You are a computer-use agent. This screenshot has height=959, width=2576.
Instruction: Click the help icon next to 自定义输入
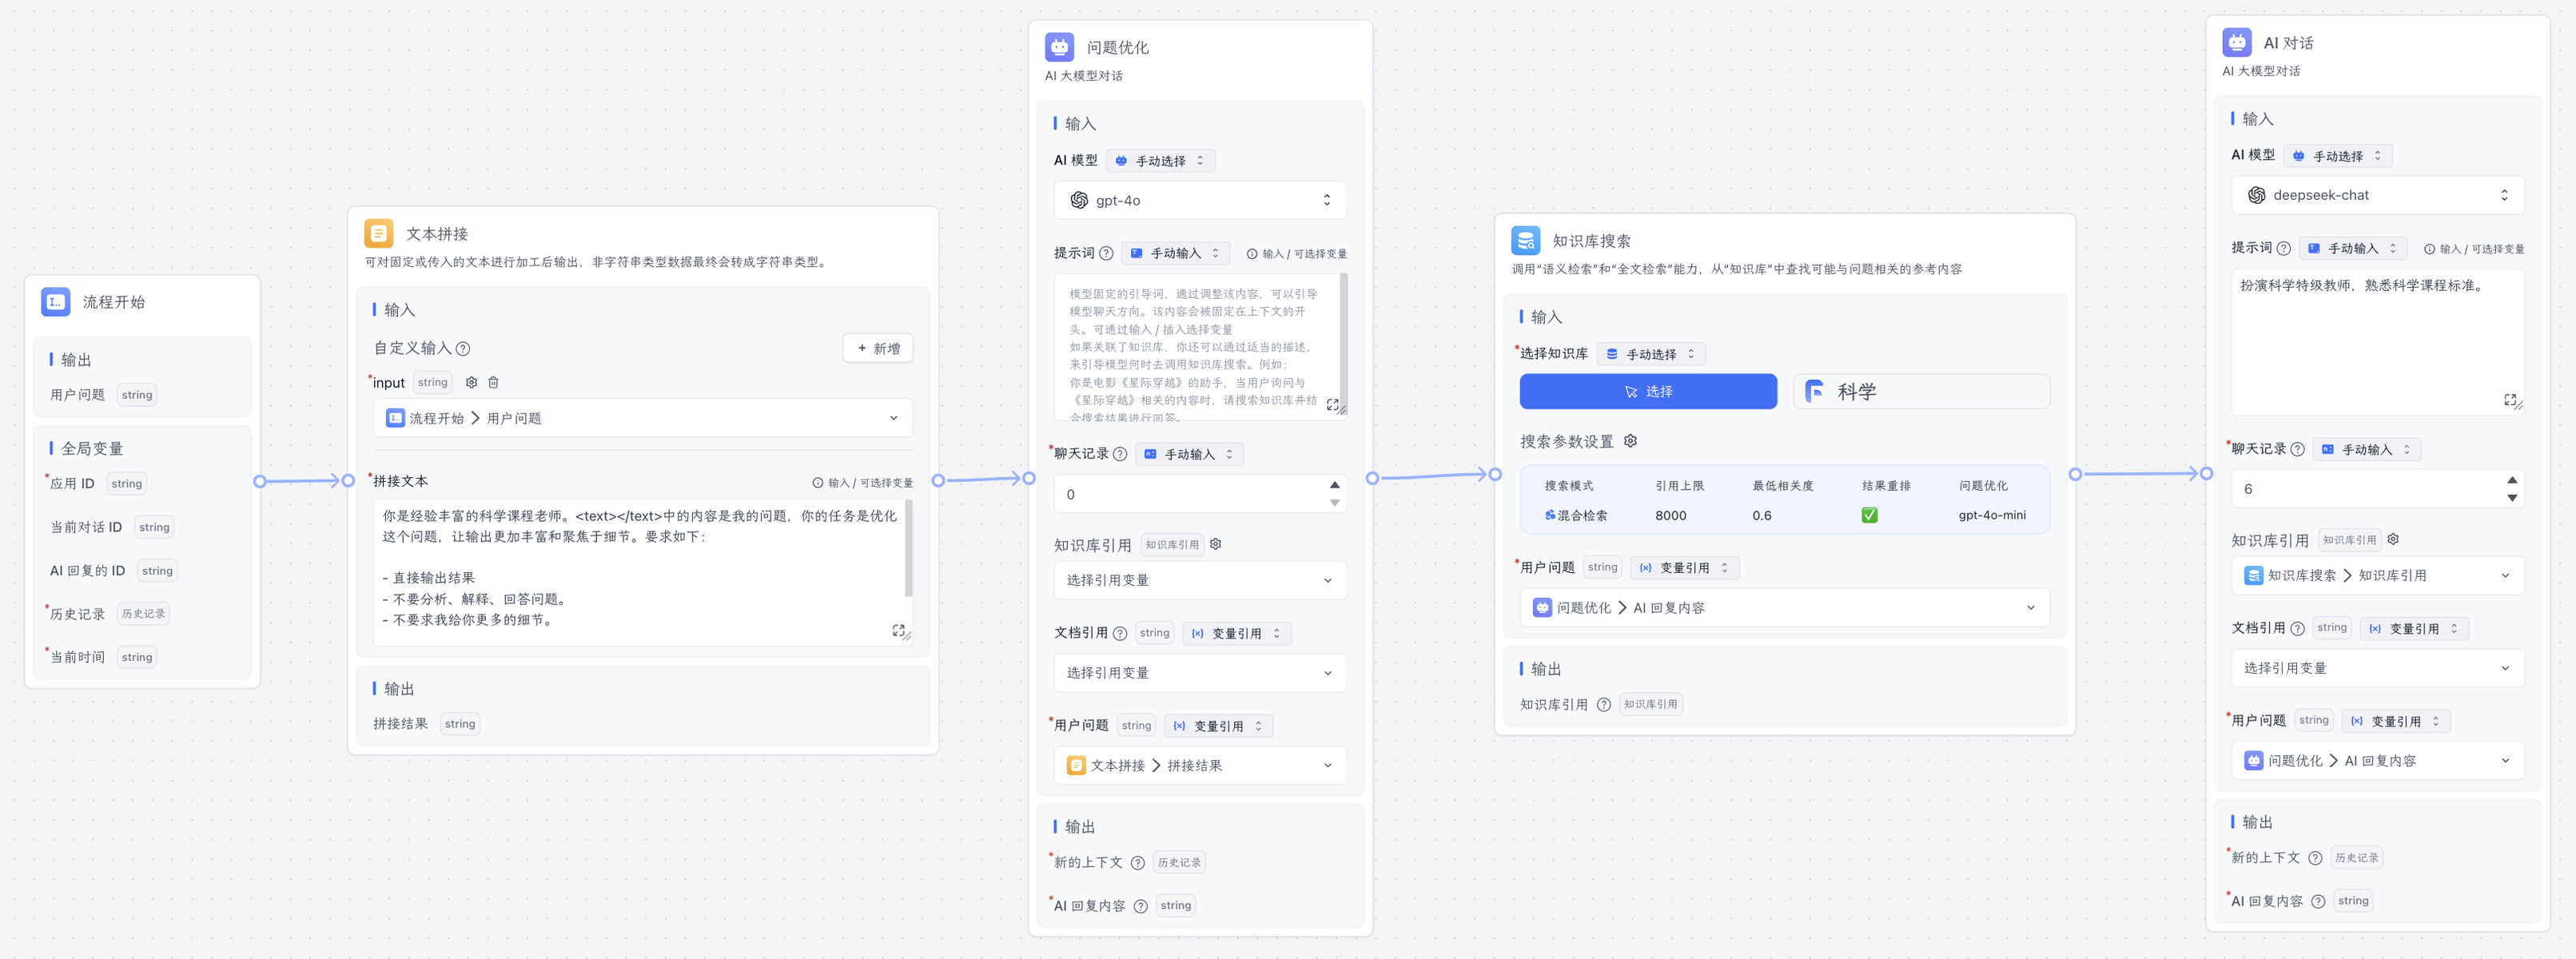pos(463,349)
